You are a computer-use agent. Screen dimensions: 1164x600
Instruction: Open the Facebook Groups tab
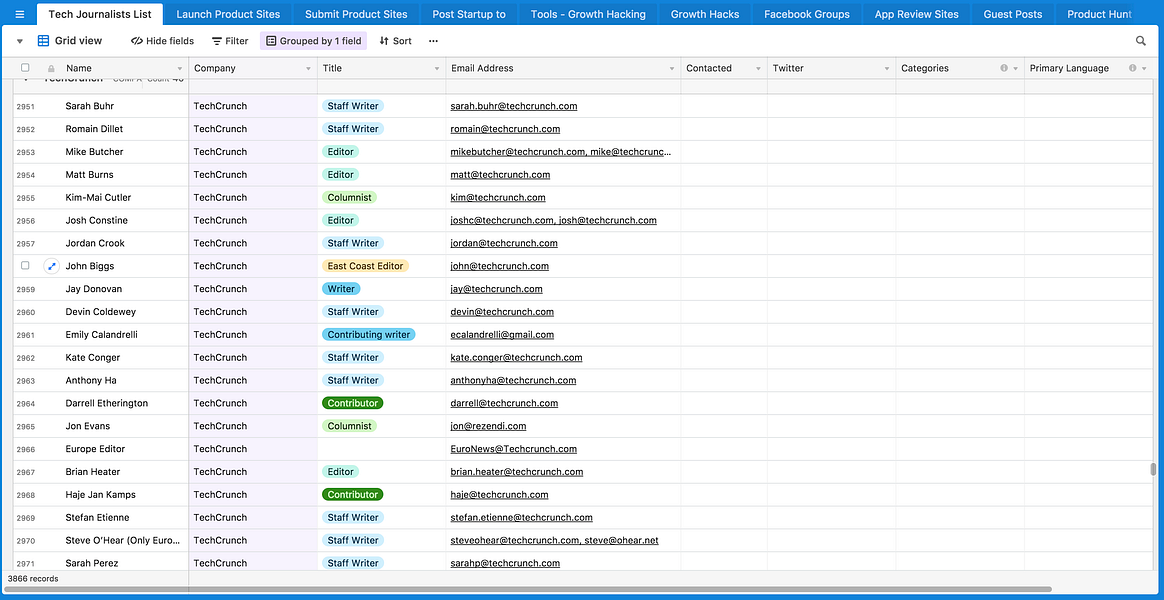tap(806, 14)
